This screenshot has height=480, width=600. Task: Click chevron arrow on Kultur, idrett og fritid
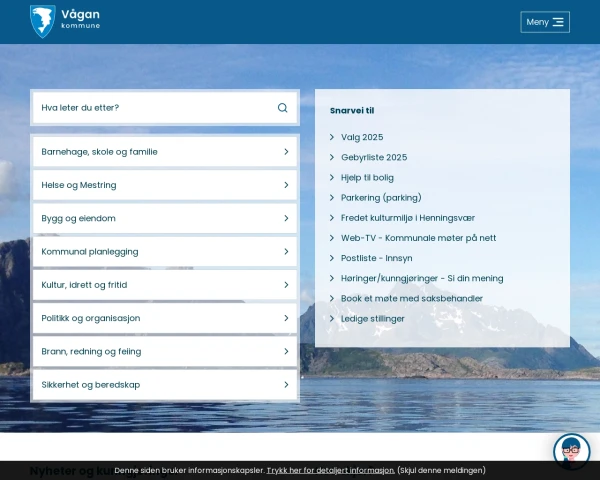(286, 285)
